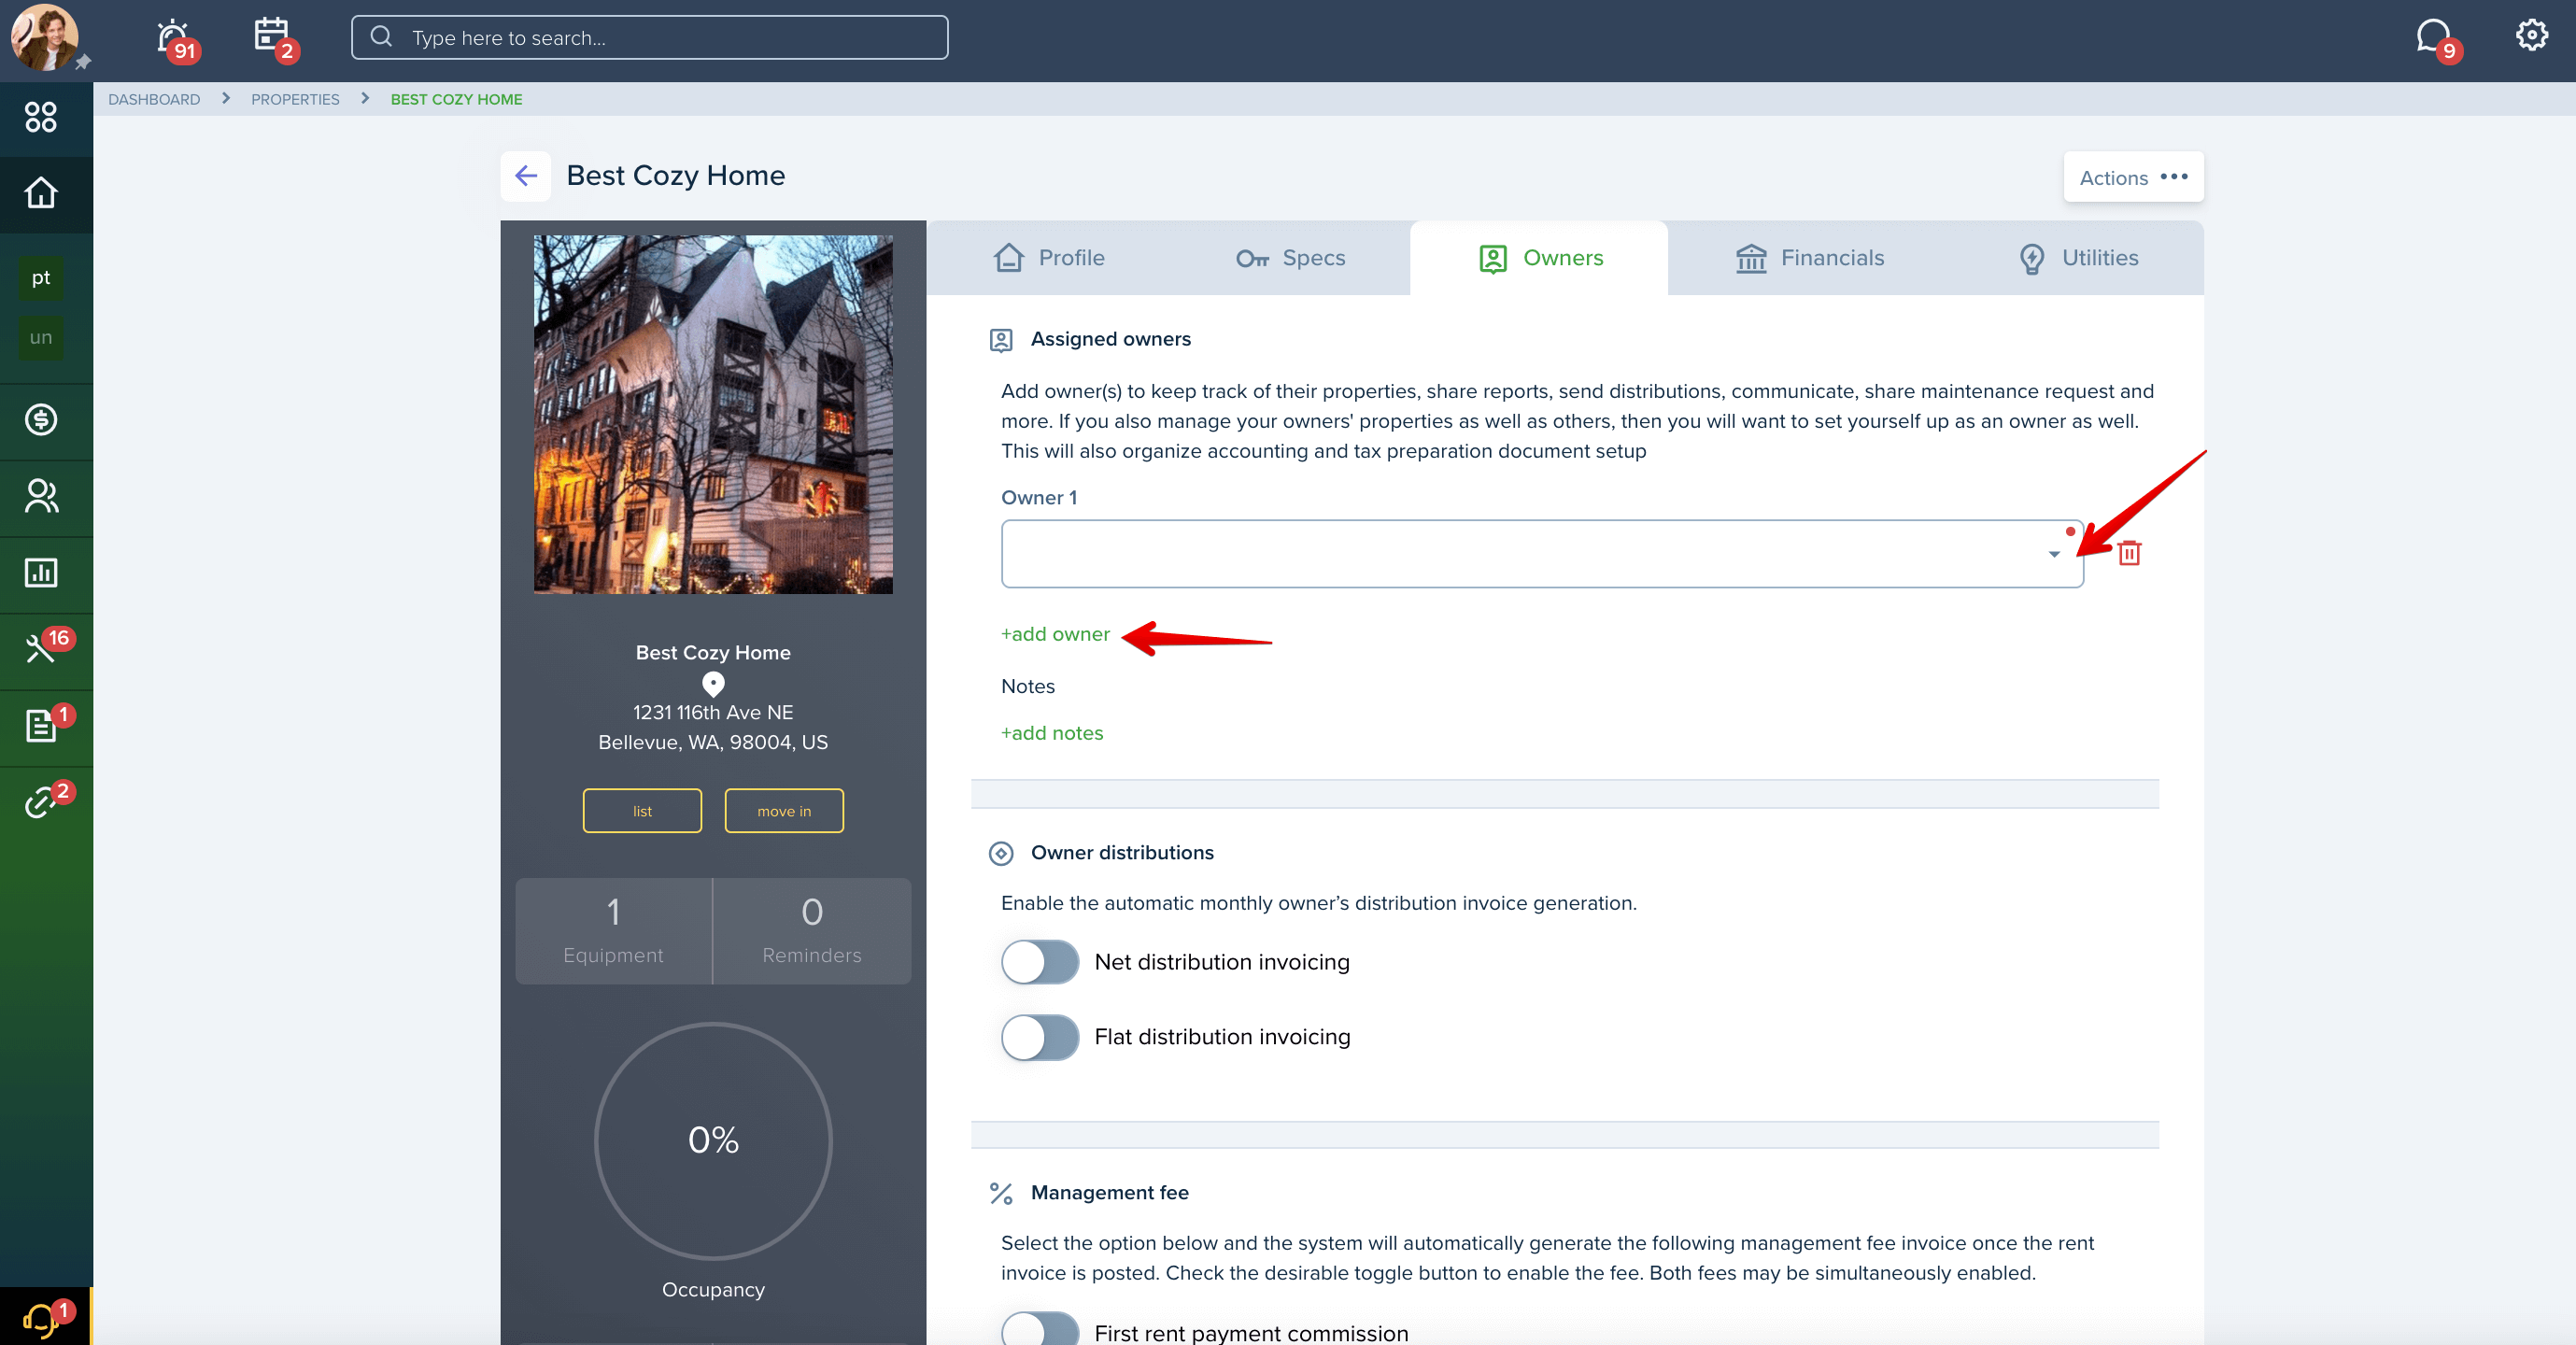Delete Owner 1 with the trash icon

2130,553
